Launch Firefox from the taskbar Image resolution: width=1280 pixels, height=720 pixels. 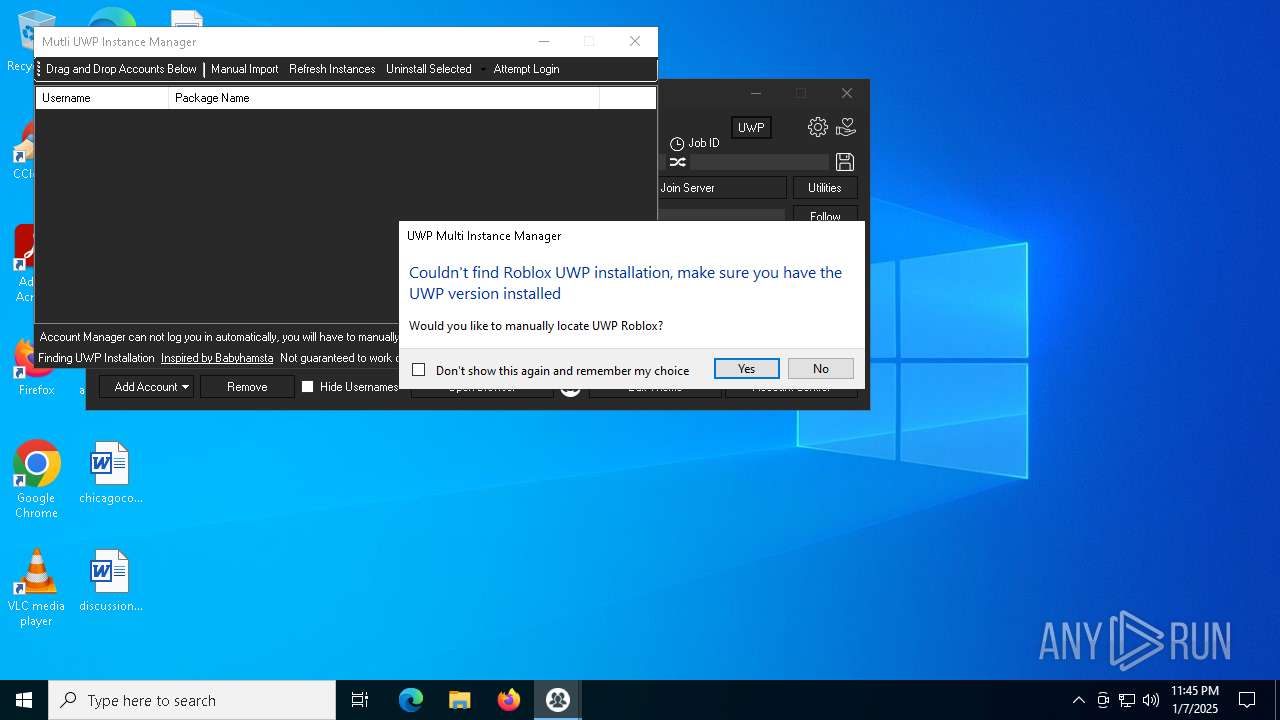[509, 700]
